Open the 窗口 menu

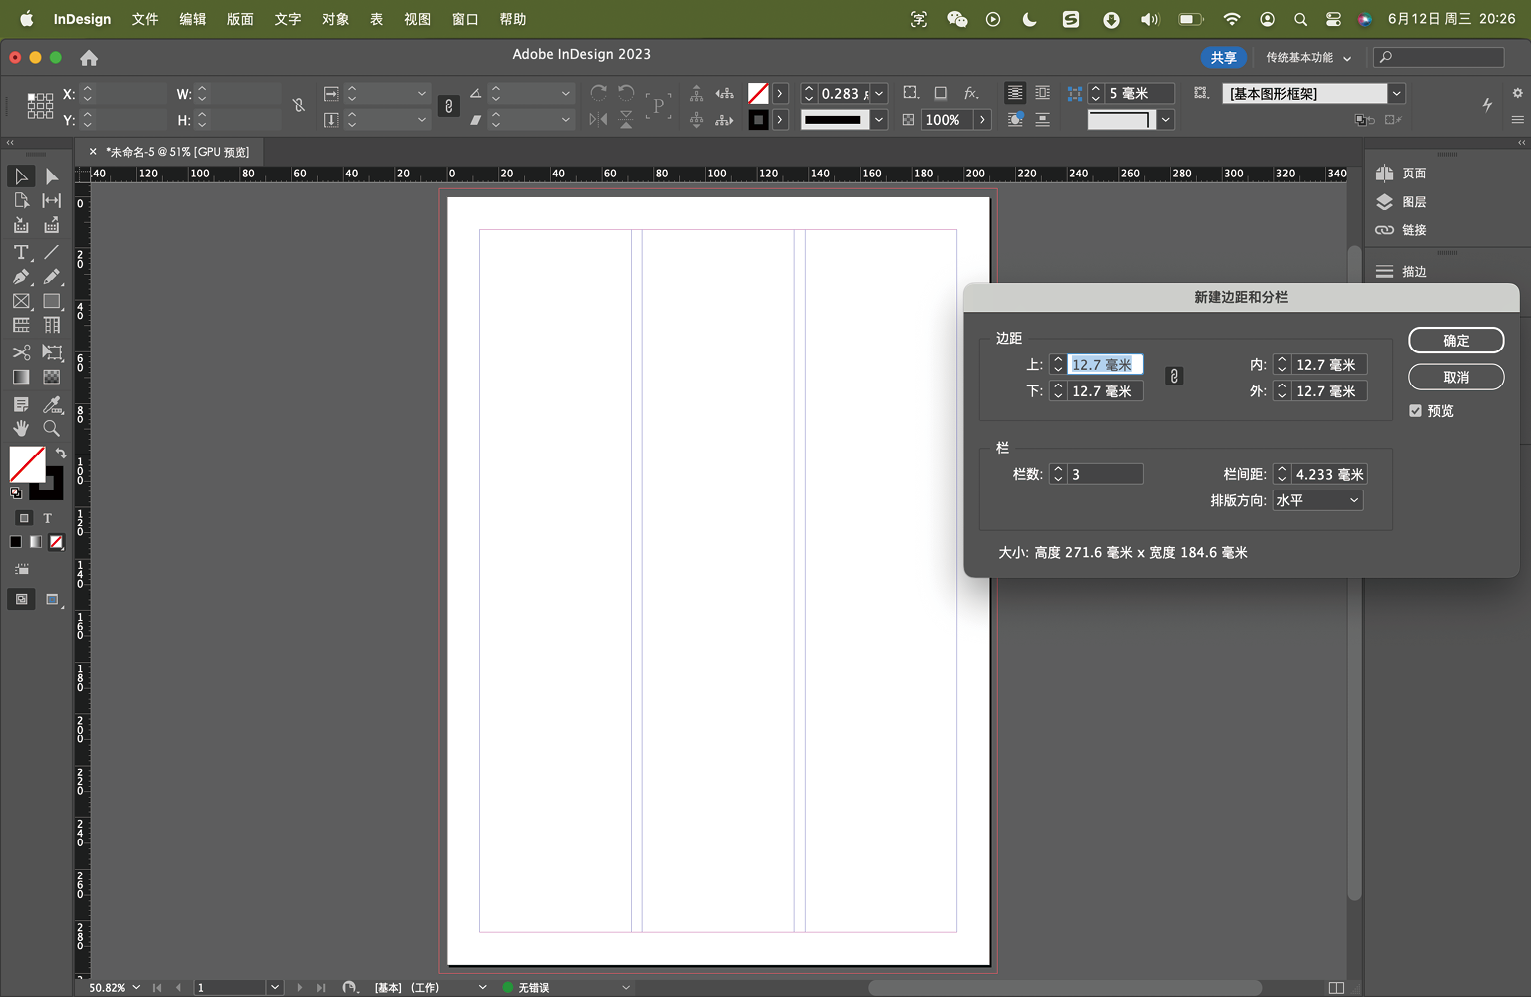465,19
